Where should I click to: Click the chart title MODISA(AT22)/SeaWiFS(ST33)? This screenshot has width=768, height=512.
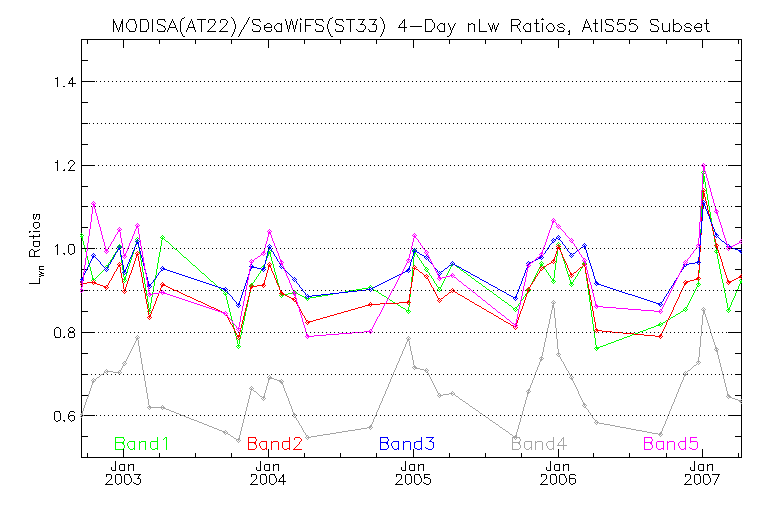pyautogui.click(x=410, y=25)
